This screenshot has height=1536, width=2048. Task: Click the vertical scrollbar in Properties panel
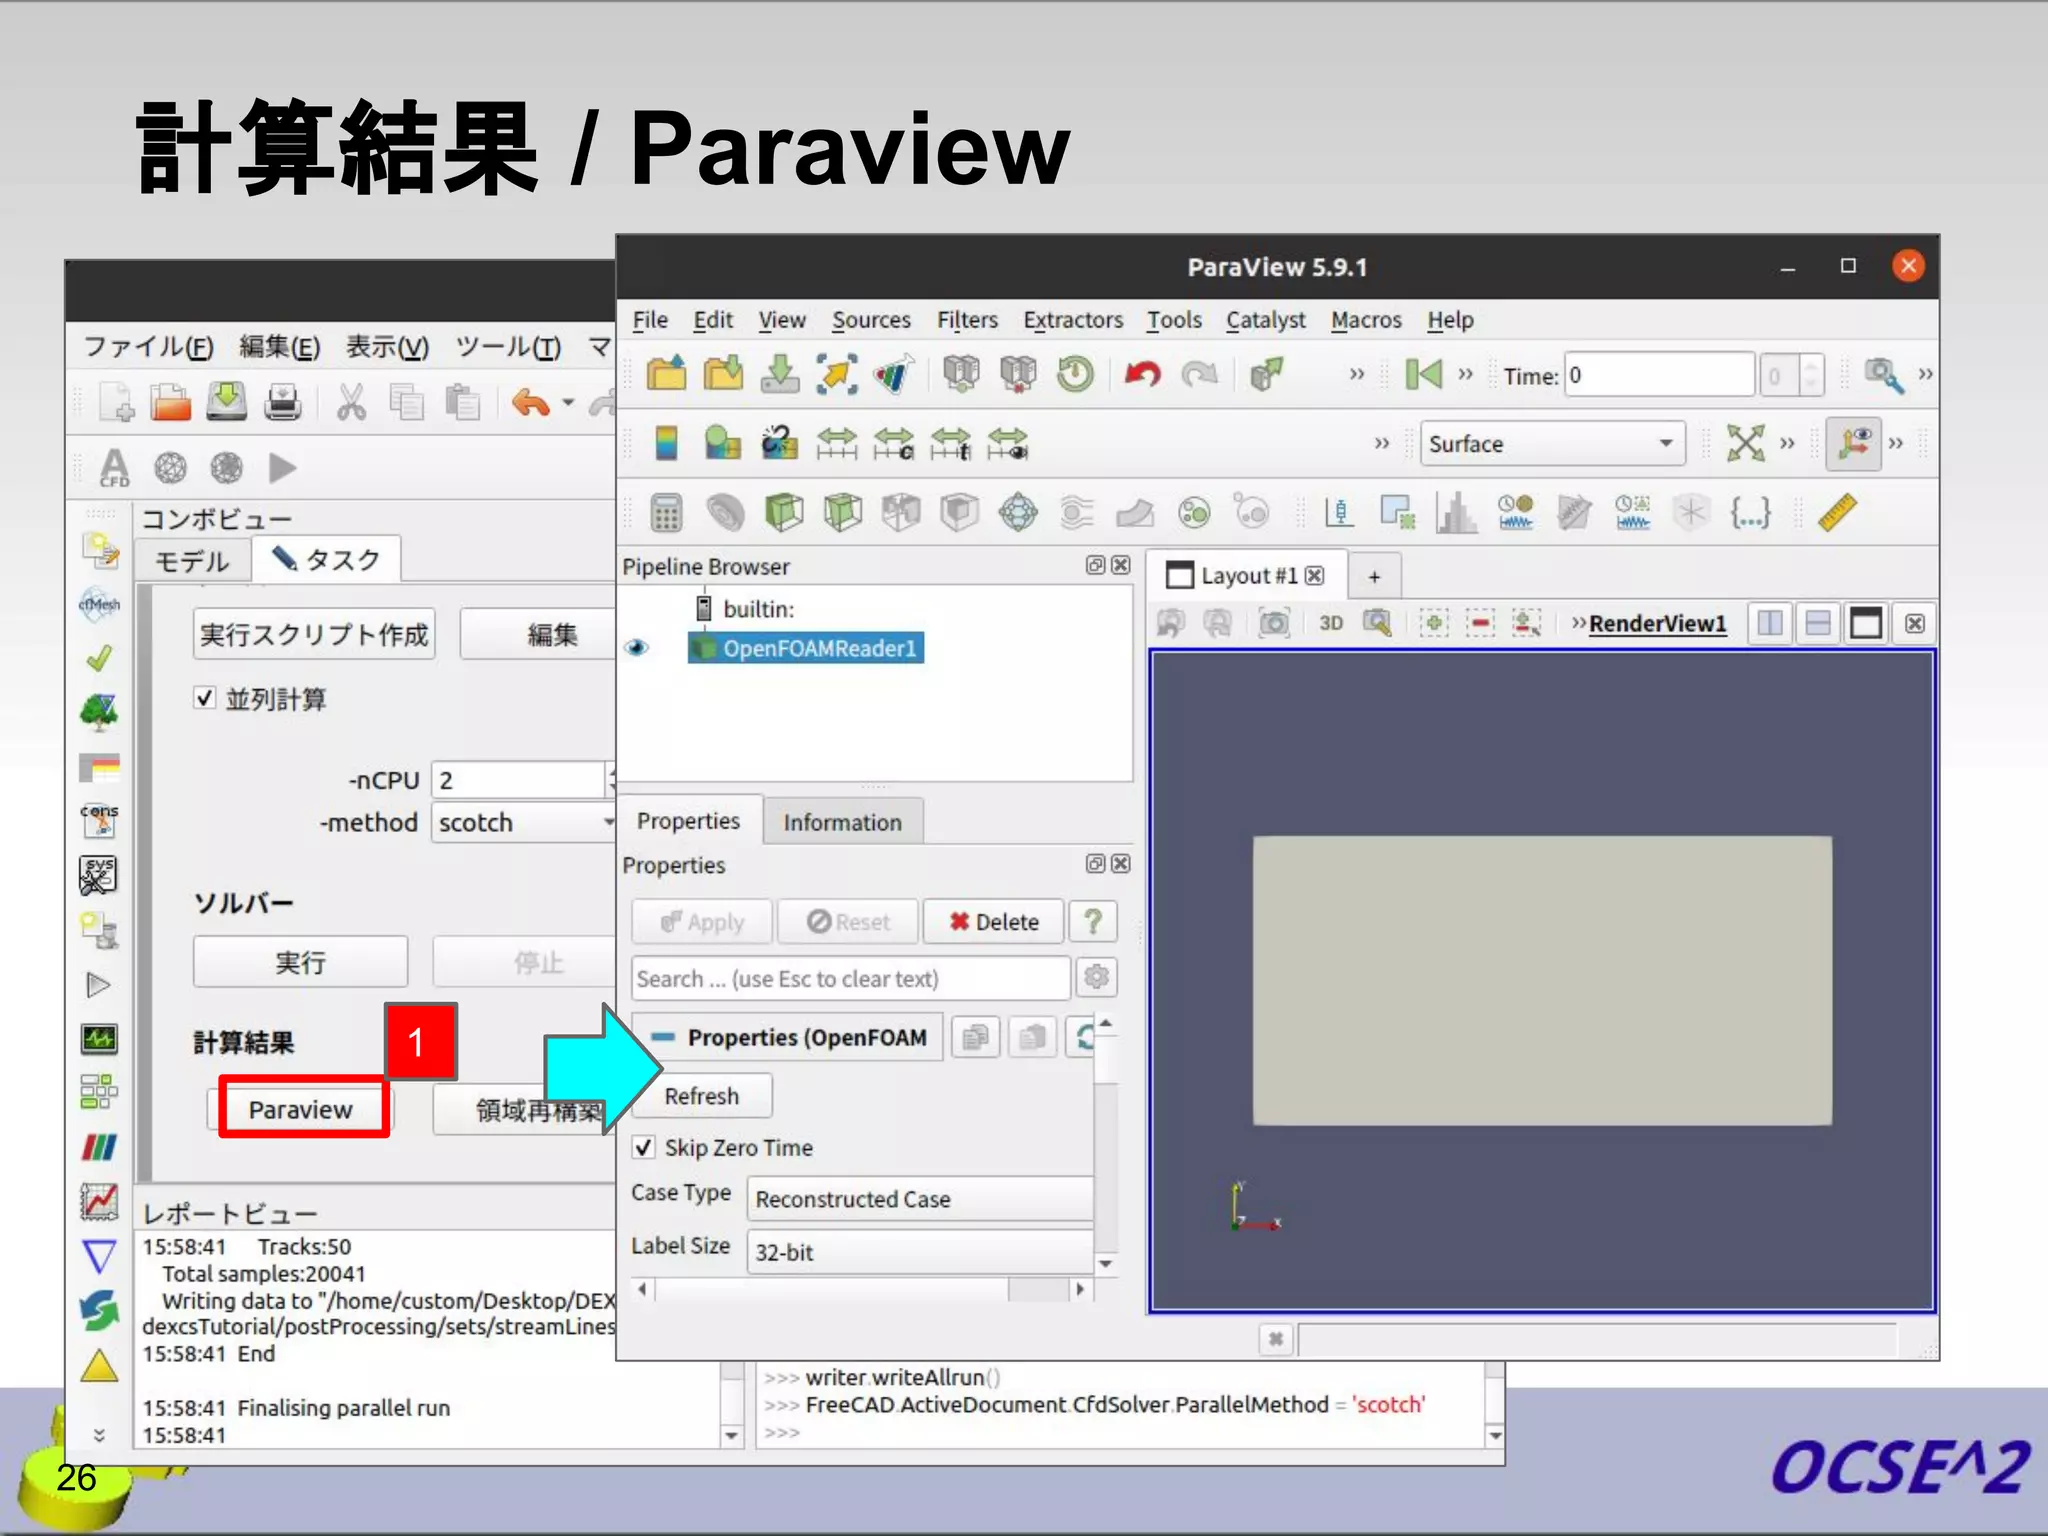(1105, 1143)
